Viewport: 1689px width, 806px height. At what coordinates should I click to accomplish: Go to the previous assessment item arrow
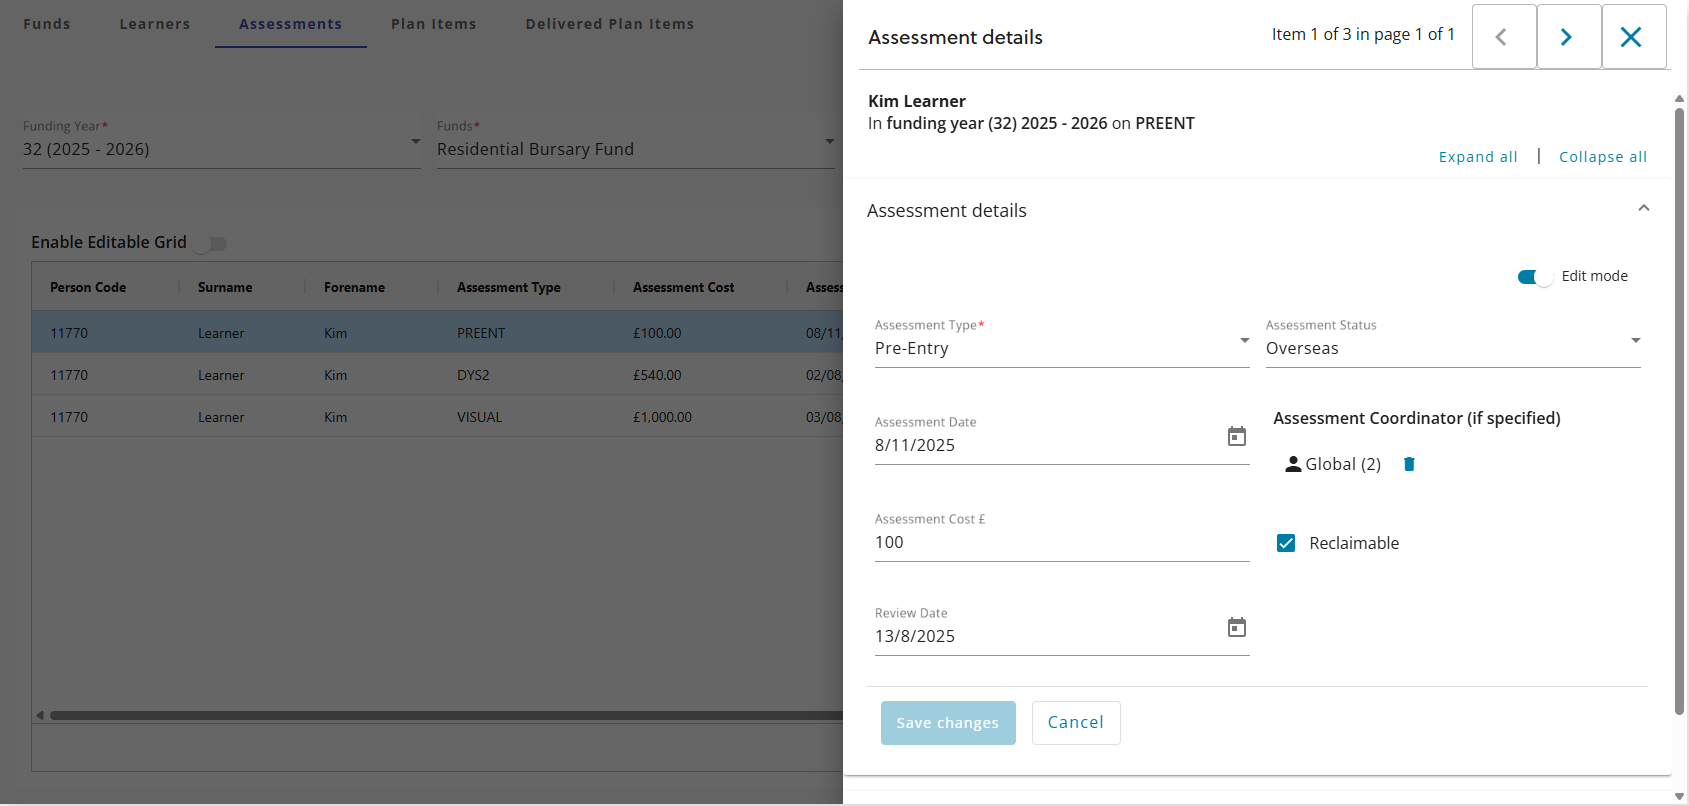click(x=1503, y=37)
